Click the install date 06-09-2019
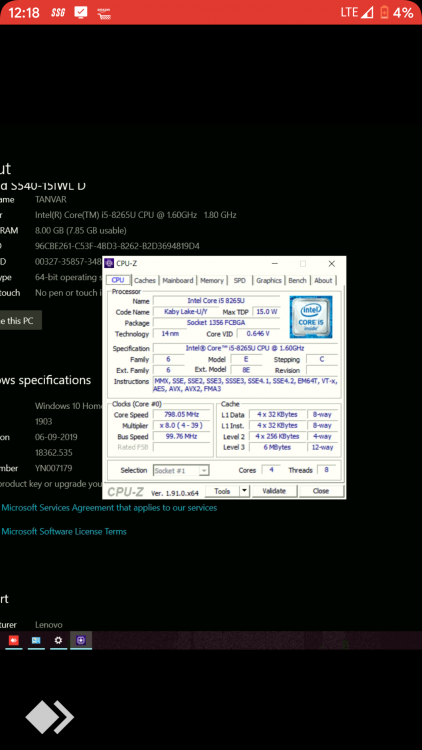 pyautogui.click(x=56, y=437)
